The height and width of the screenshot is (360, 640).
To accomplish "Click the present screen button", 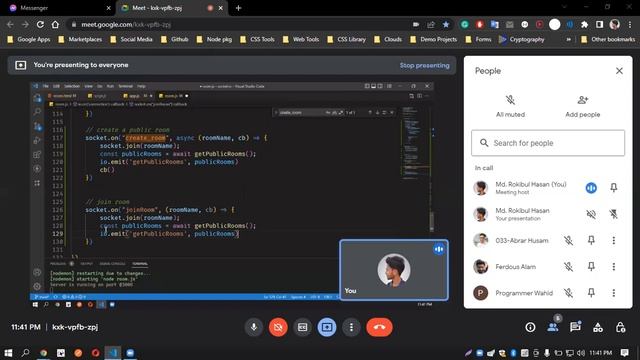I will click(x=327, y=327).
